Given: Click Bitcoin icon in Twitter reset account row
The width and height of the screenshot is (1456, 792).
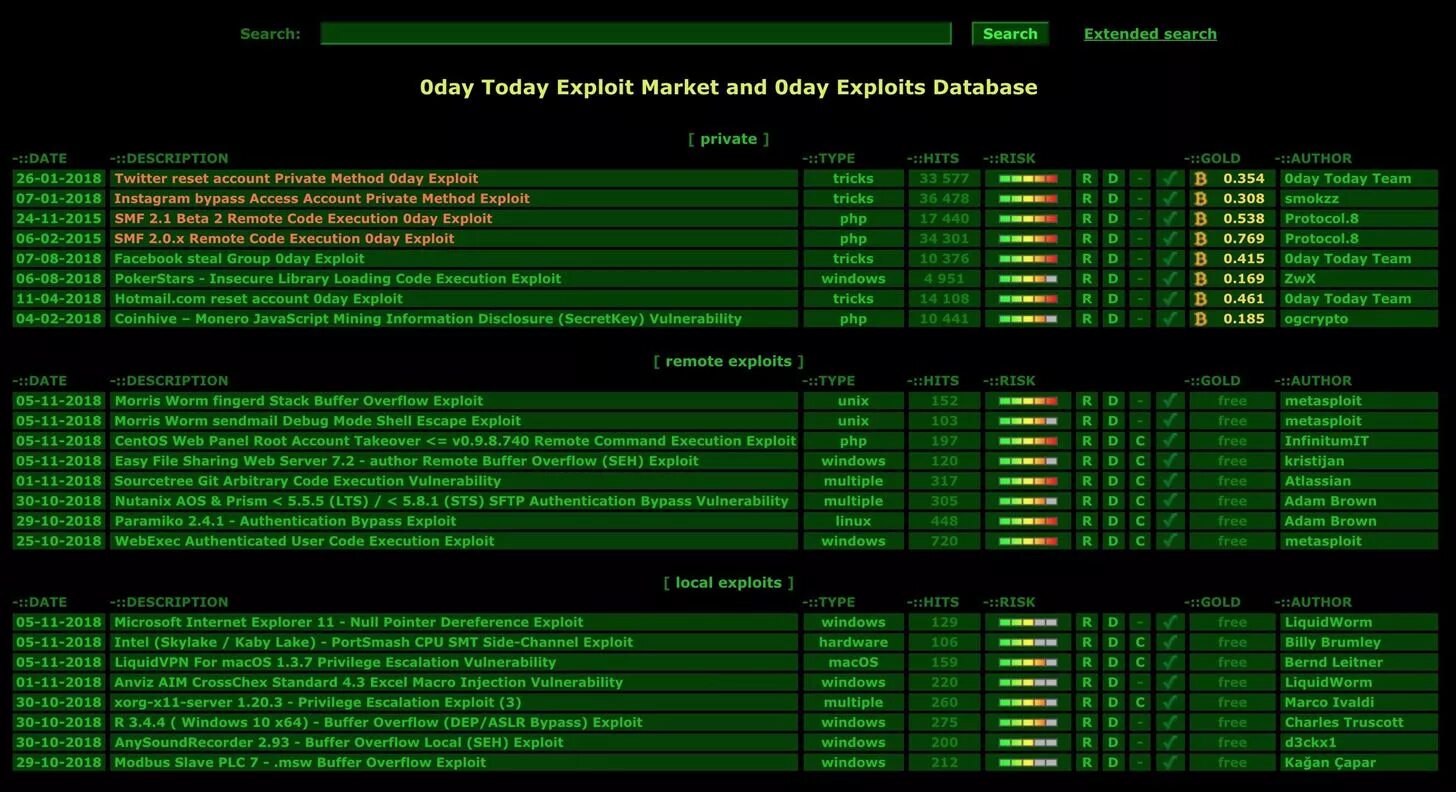Looking at the screenshot, I should [1200, 179].
